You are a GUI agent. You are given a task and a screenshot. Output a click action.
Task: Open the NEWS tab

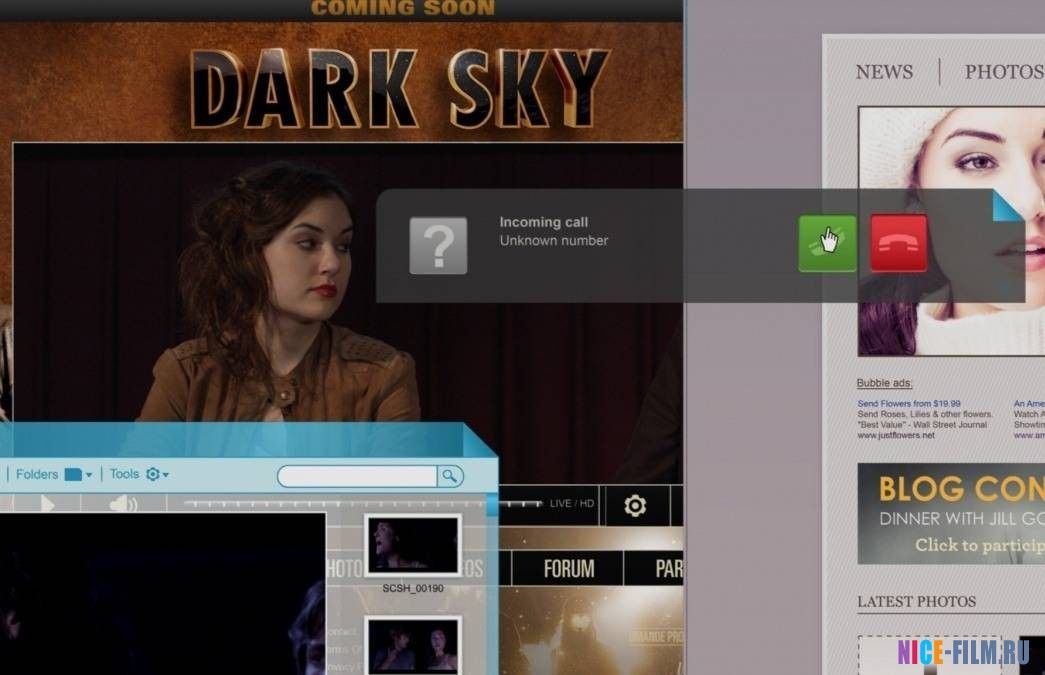click(x=884, y=72)
